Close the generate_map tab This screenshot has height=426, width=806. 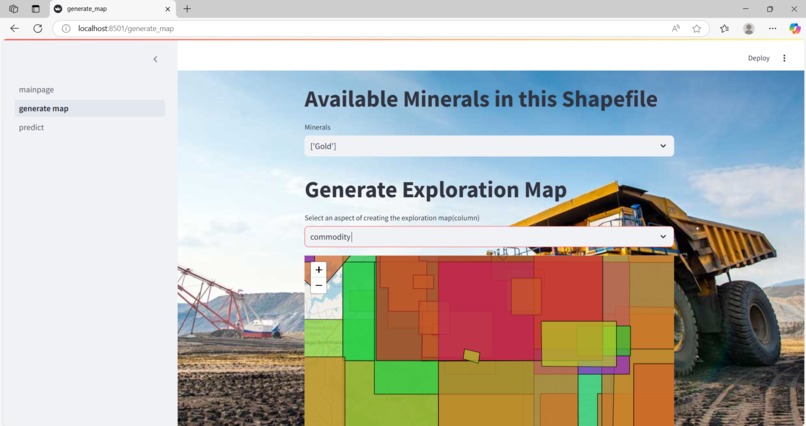click(168, 9)
